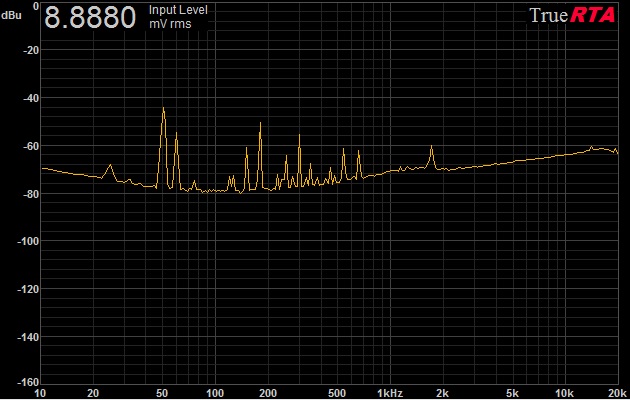This screenshot has height=400, width=630.
Task: Click the 1kHz frequency label
Action: tap(390, 393)
